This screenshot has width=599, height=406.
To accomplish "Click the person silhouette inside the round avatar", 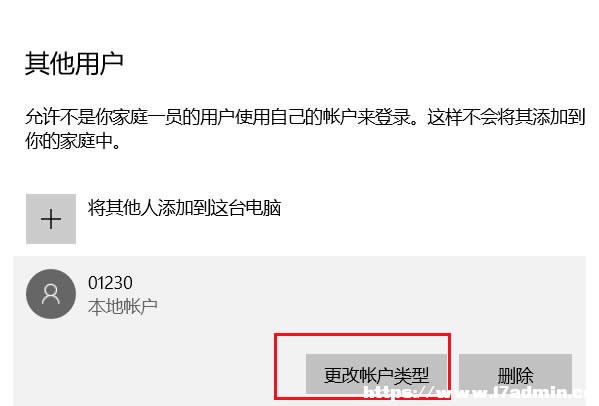I will [51, 294].
